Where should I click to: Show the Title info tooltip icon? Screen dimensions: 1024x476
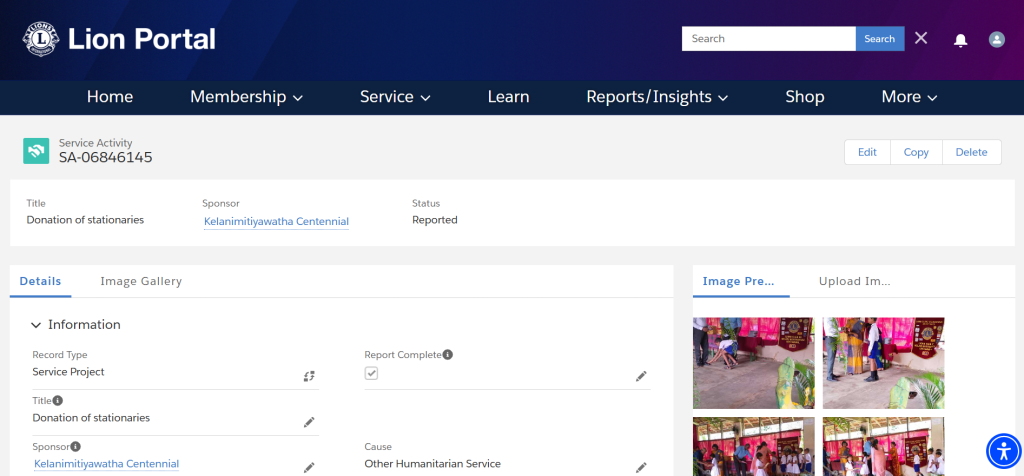[58, 400]
